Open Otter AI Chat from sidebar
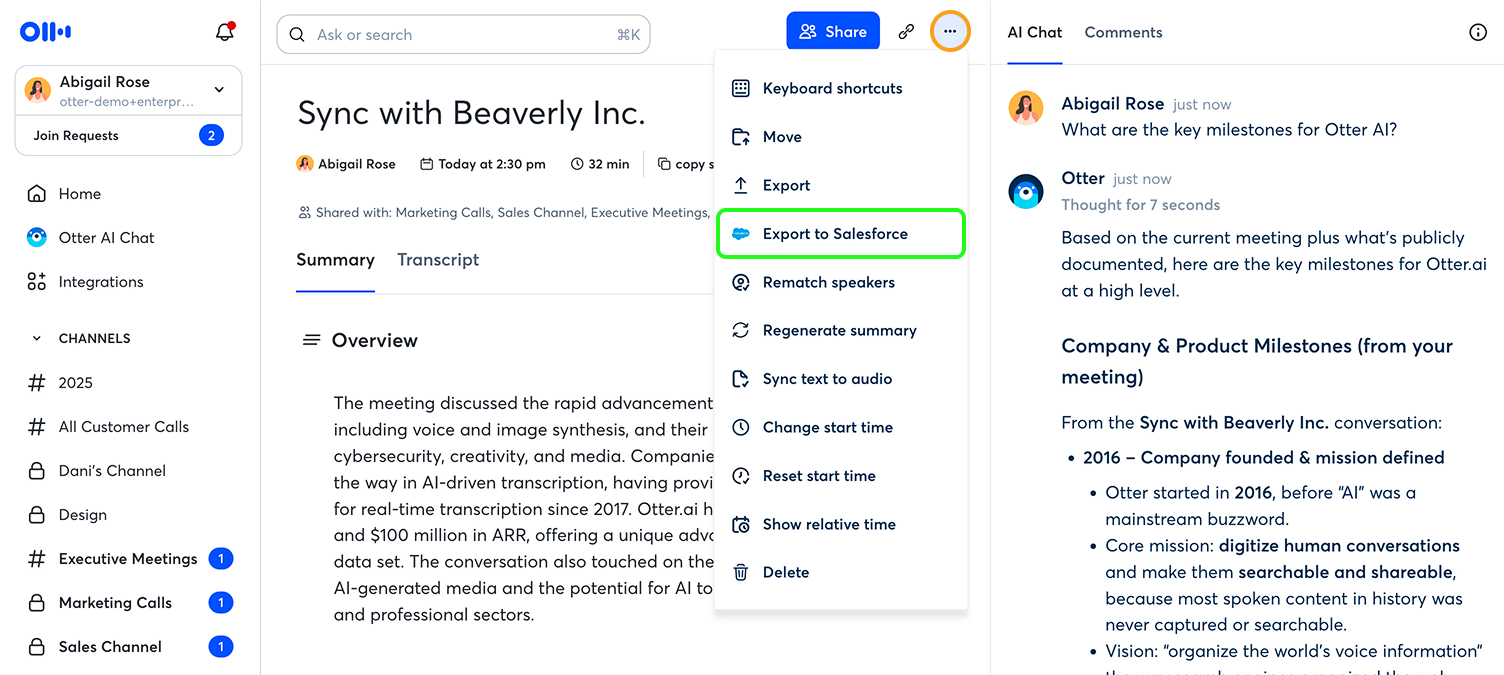The width and height of the screenshot is (1504, 675). [x=106, y=238]
